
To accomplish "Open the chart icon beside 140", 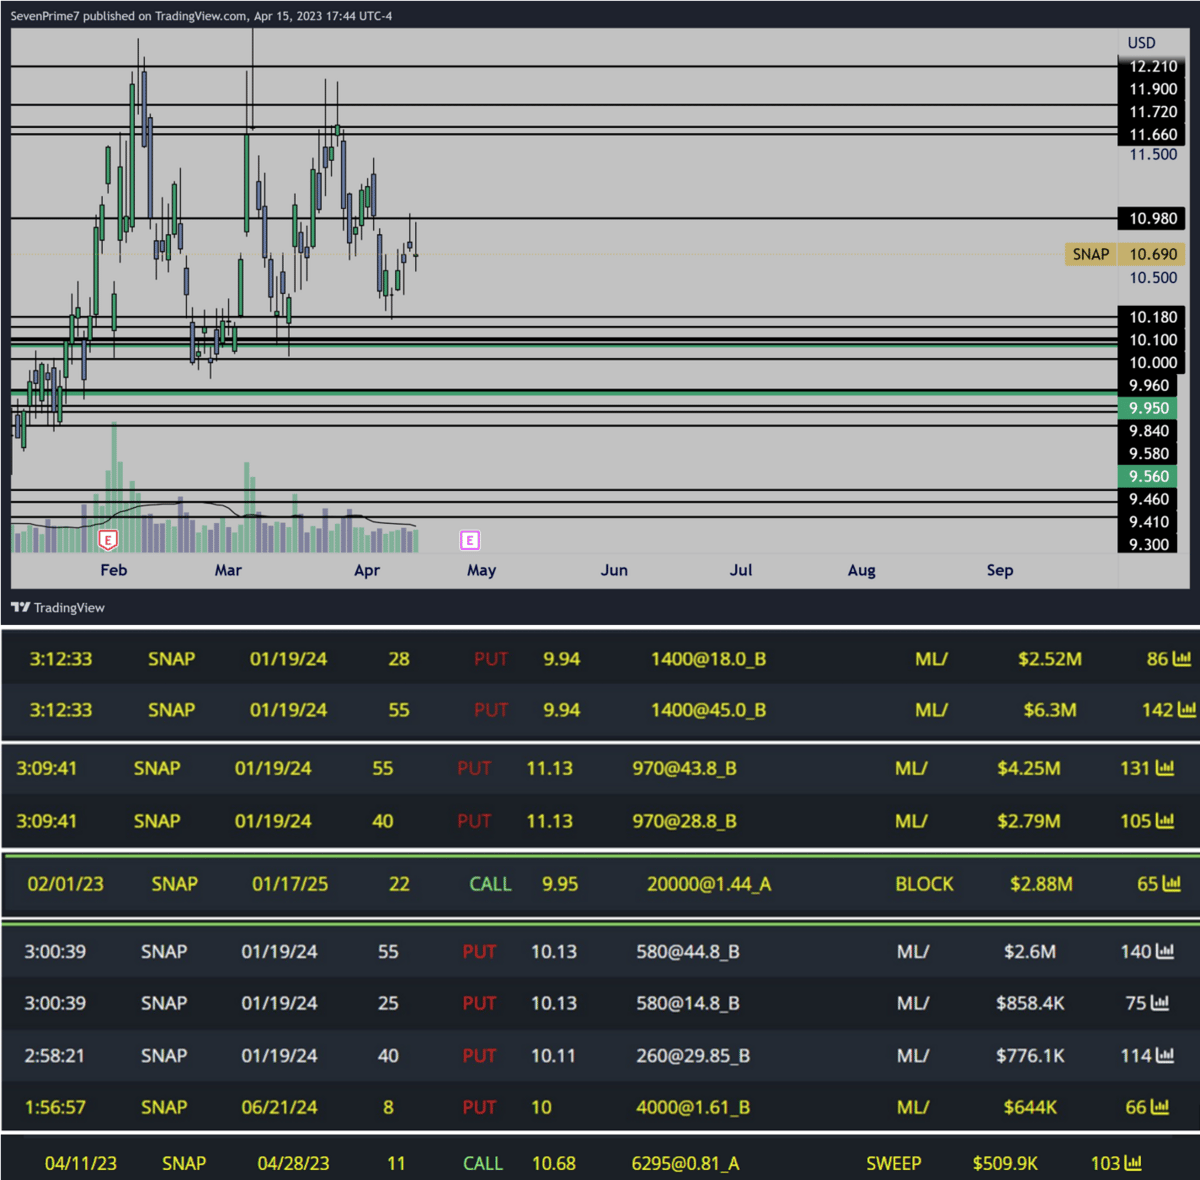I will pos(1165,951).
